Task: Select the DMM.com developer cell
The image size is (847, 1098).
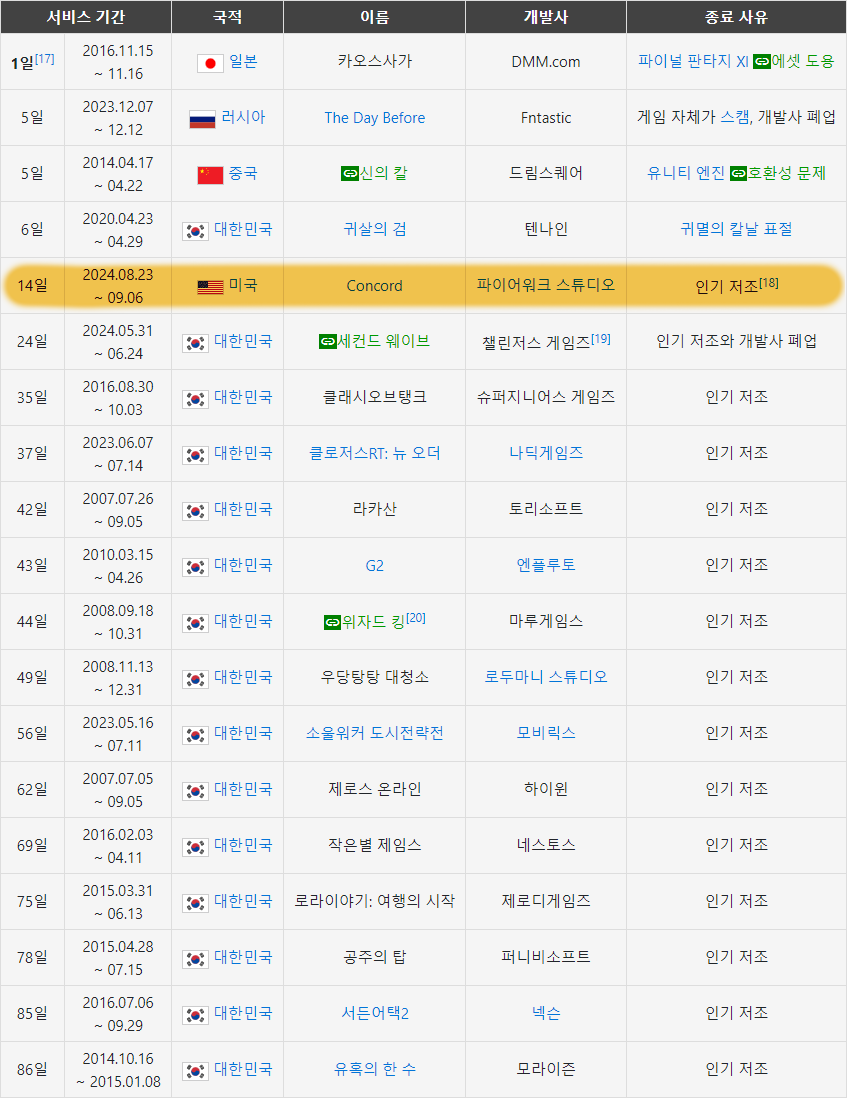Action: (546, 62)
